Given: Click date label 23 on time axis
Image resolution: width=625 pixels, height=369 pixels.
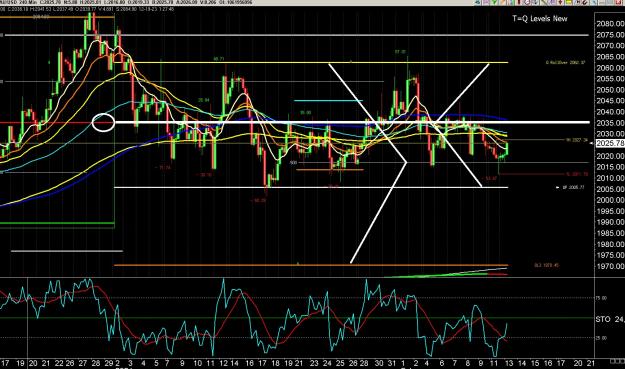Looking at the screenshot, I should (314, 363).
